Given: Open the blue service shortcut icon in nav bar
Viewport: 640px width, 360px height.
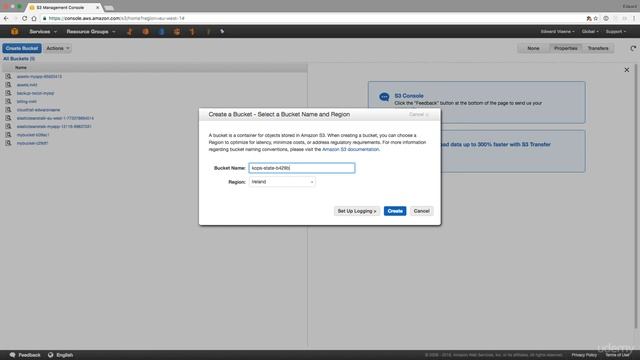Looking at the screenshot, I should pyautogui.click(x=162, y=31).
